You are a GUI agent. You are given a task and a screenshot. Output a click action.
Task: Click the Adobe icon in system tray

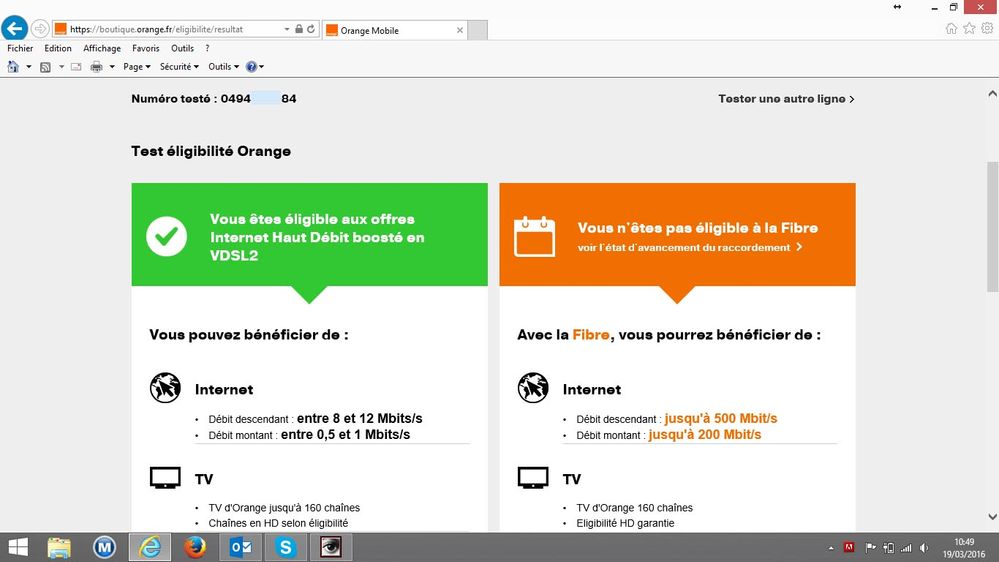(x=849, y=547)
